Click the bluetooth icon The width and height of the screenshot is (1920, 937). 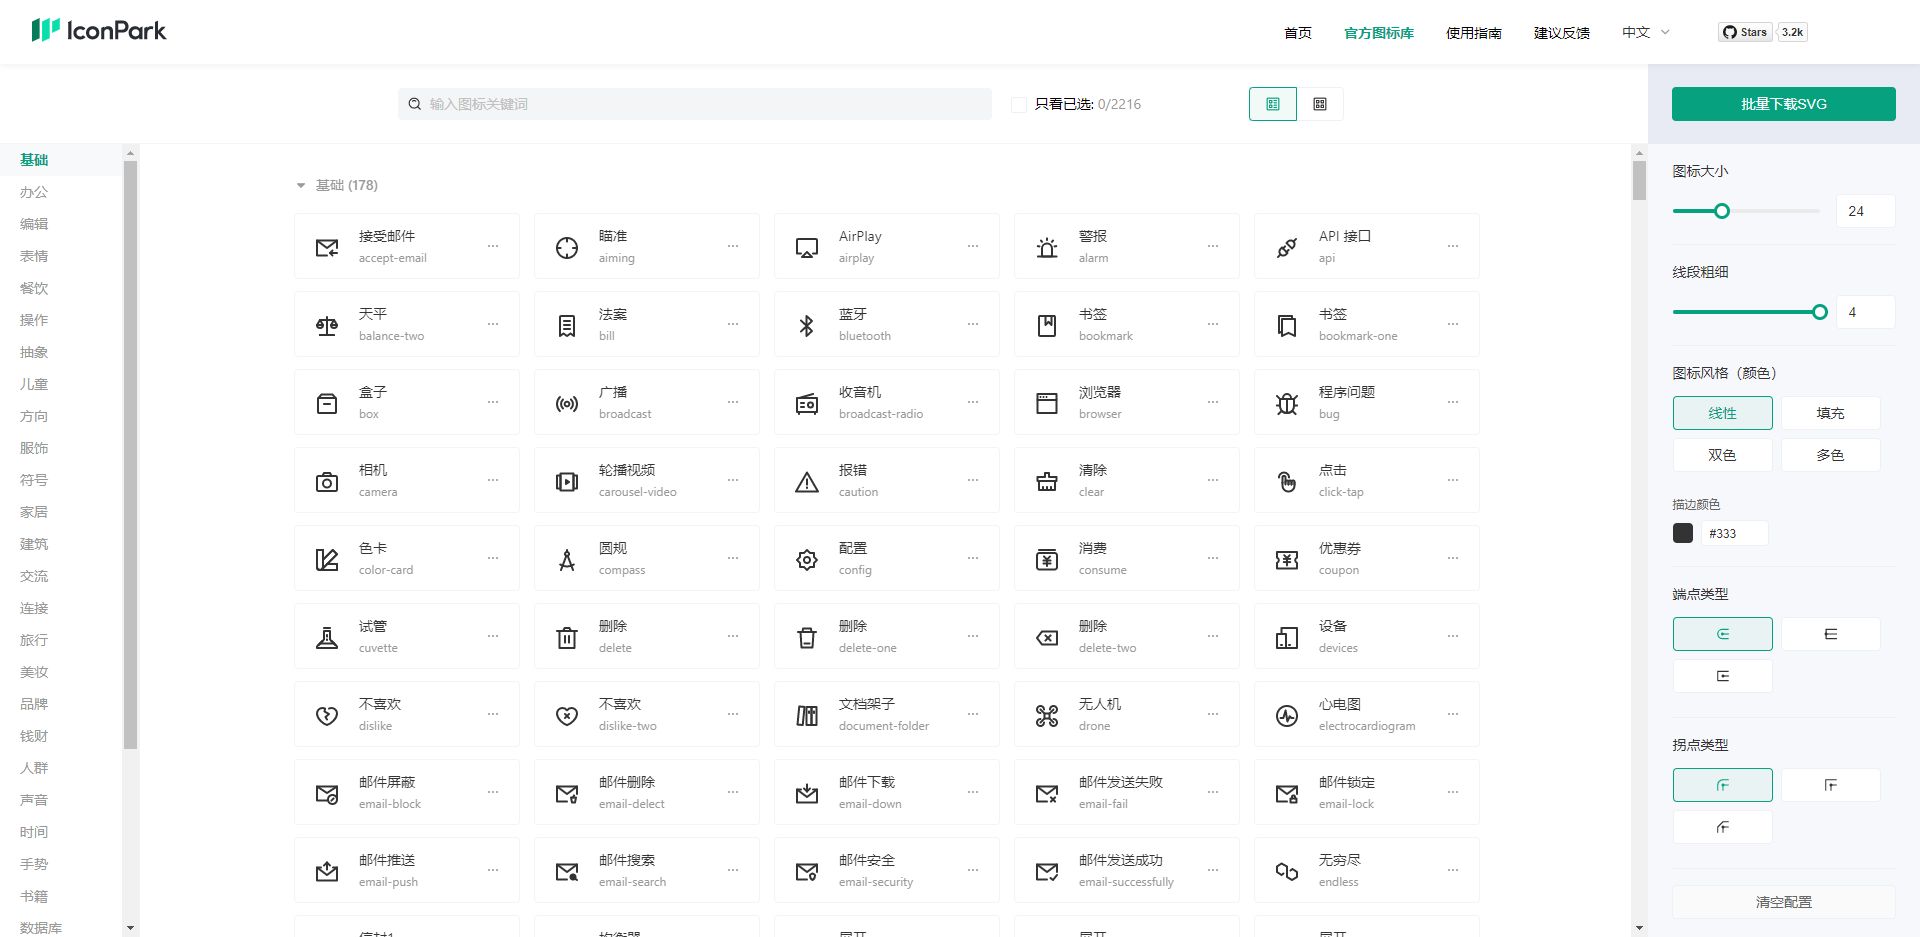807,325
